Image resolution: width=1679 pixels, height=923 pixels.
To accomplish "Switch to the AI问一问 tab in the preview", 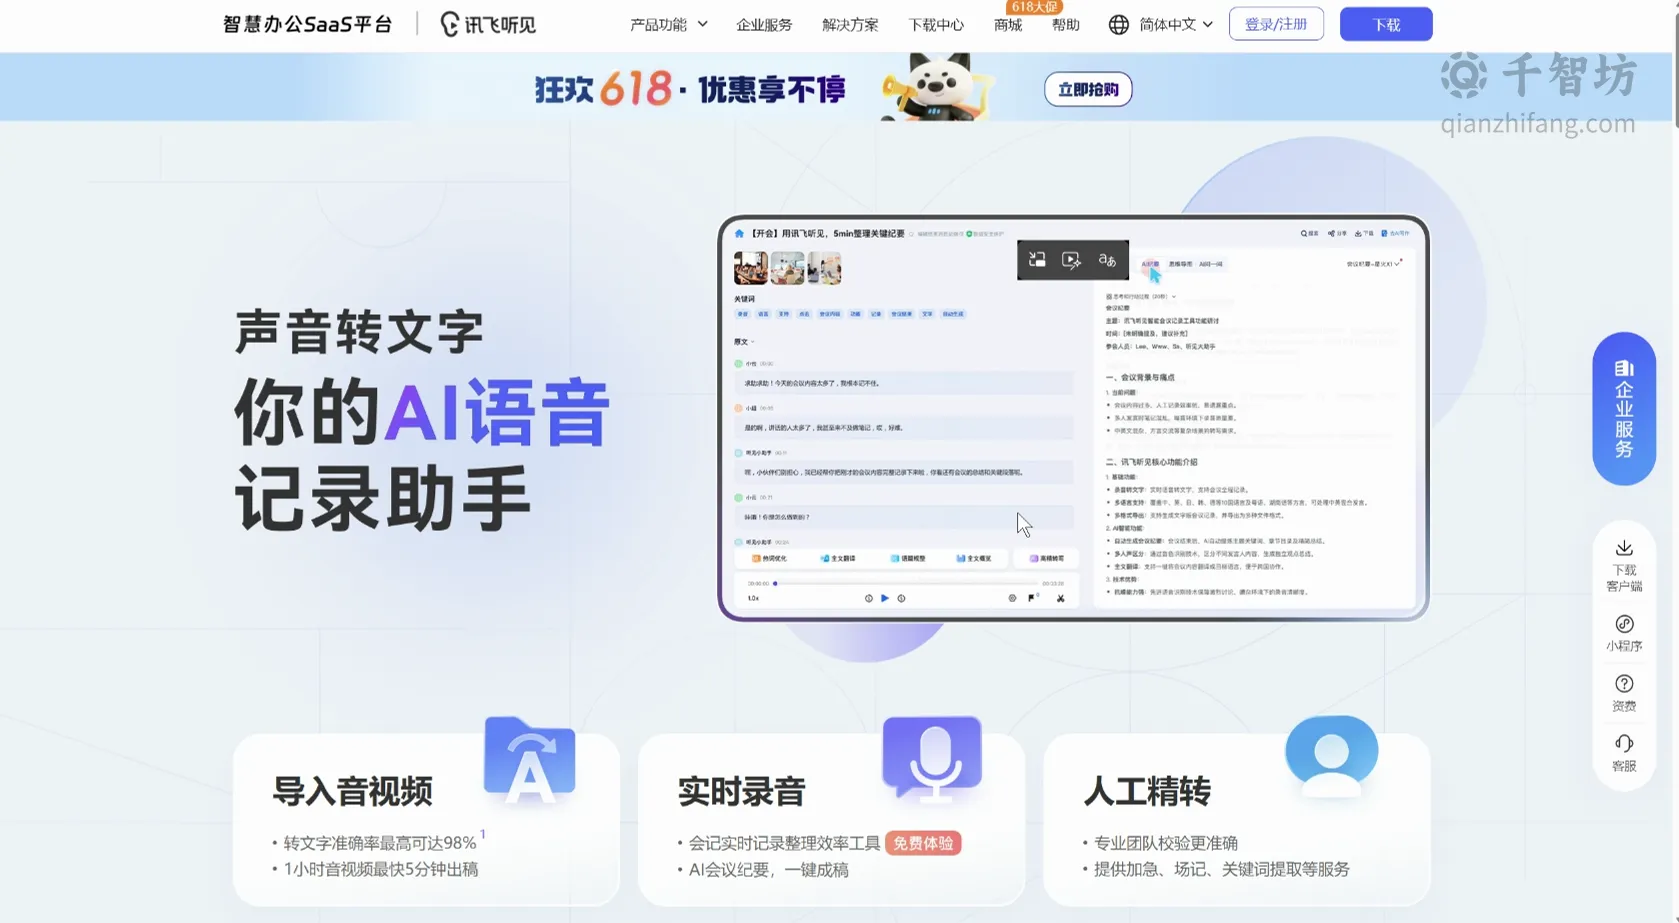I will (1211, 264).
